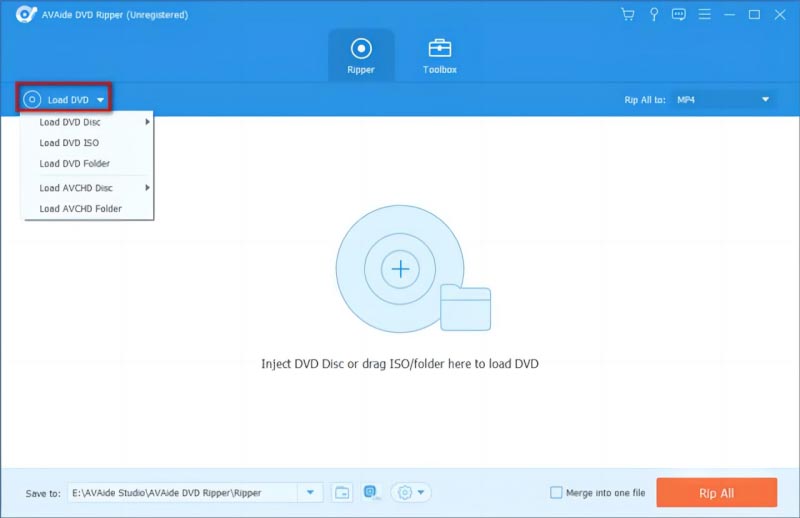Open the Rip All to MP4 dropdown
Image resolution: width=800 pixels, height=518 pixels.
723,100
